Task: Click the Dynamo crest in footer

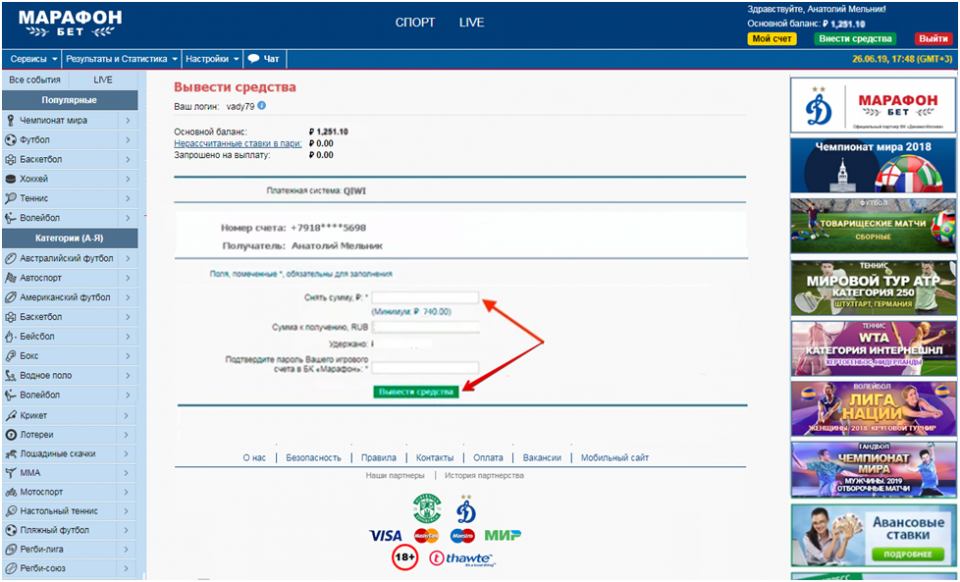Action: tap(466, 509)
